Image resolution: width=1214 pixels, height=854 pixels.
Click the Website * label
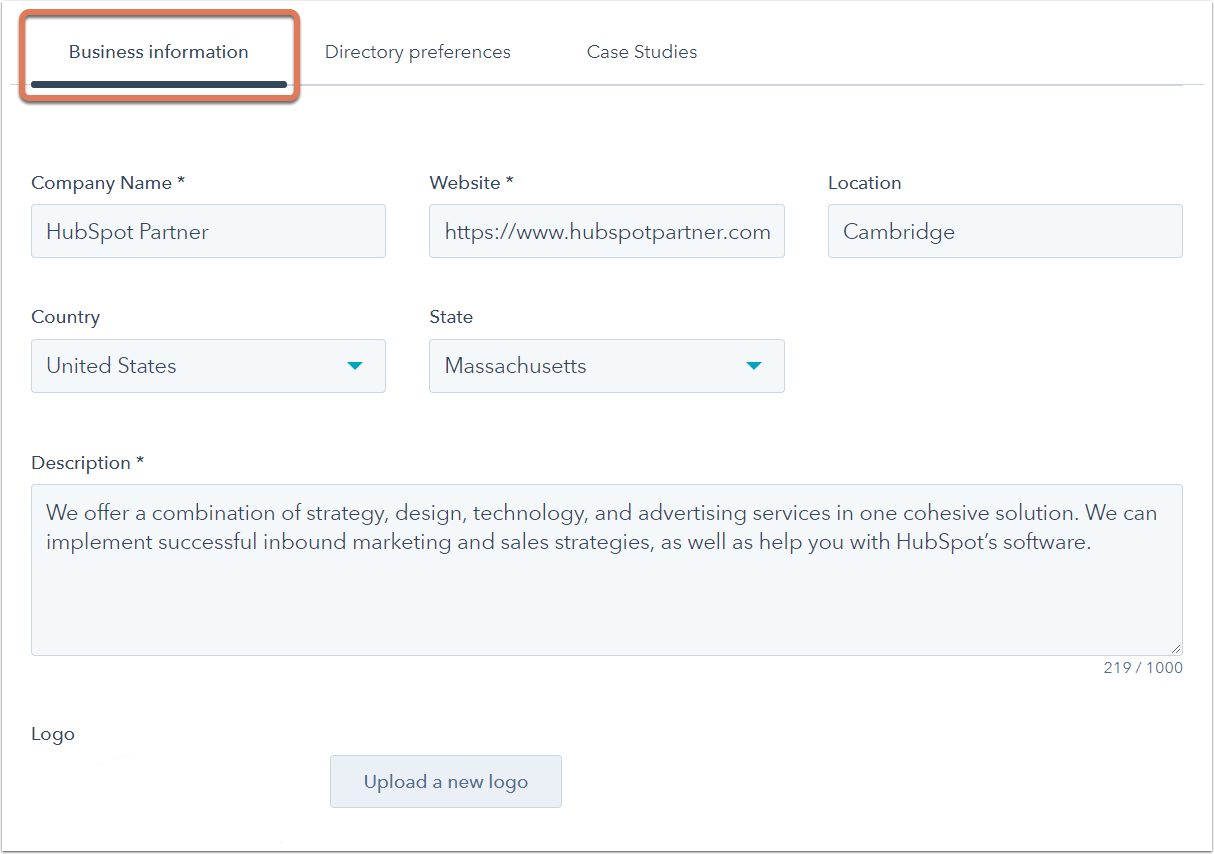click(x=471, y=183)
